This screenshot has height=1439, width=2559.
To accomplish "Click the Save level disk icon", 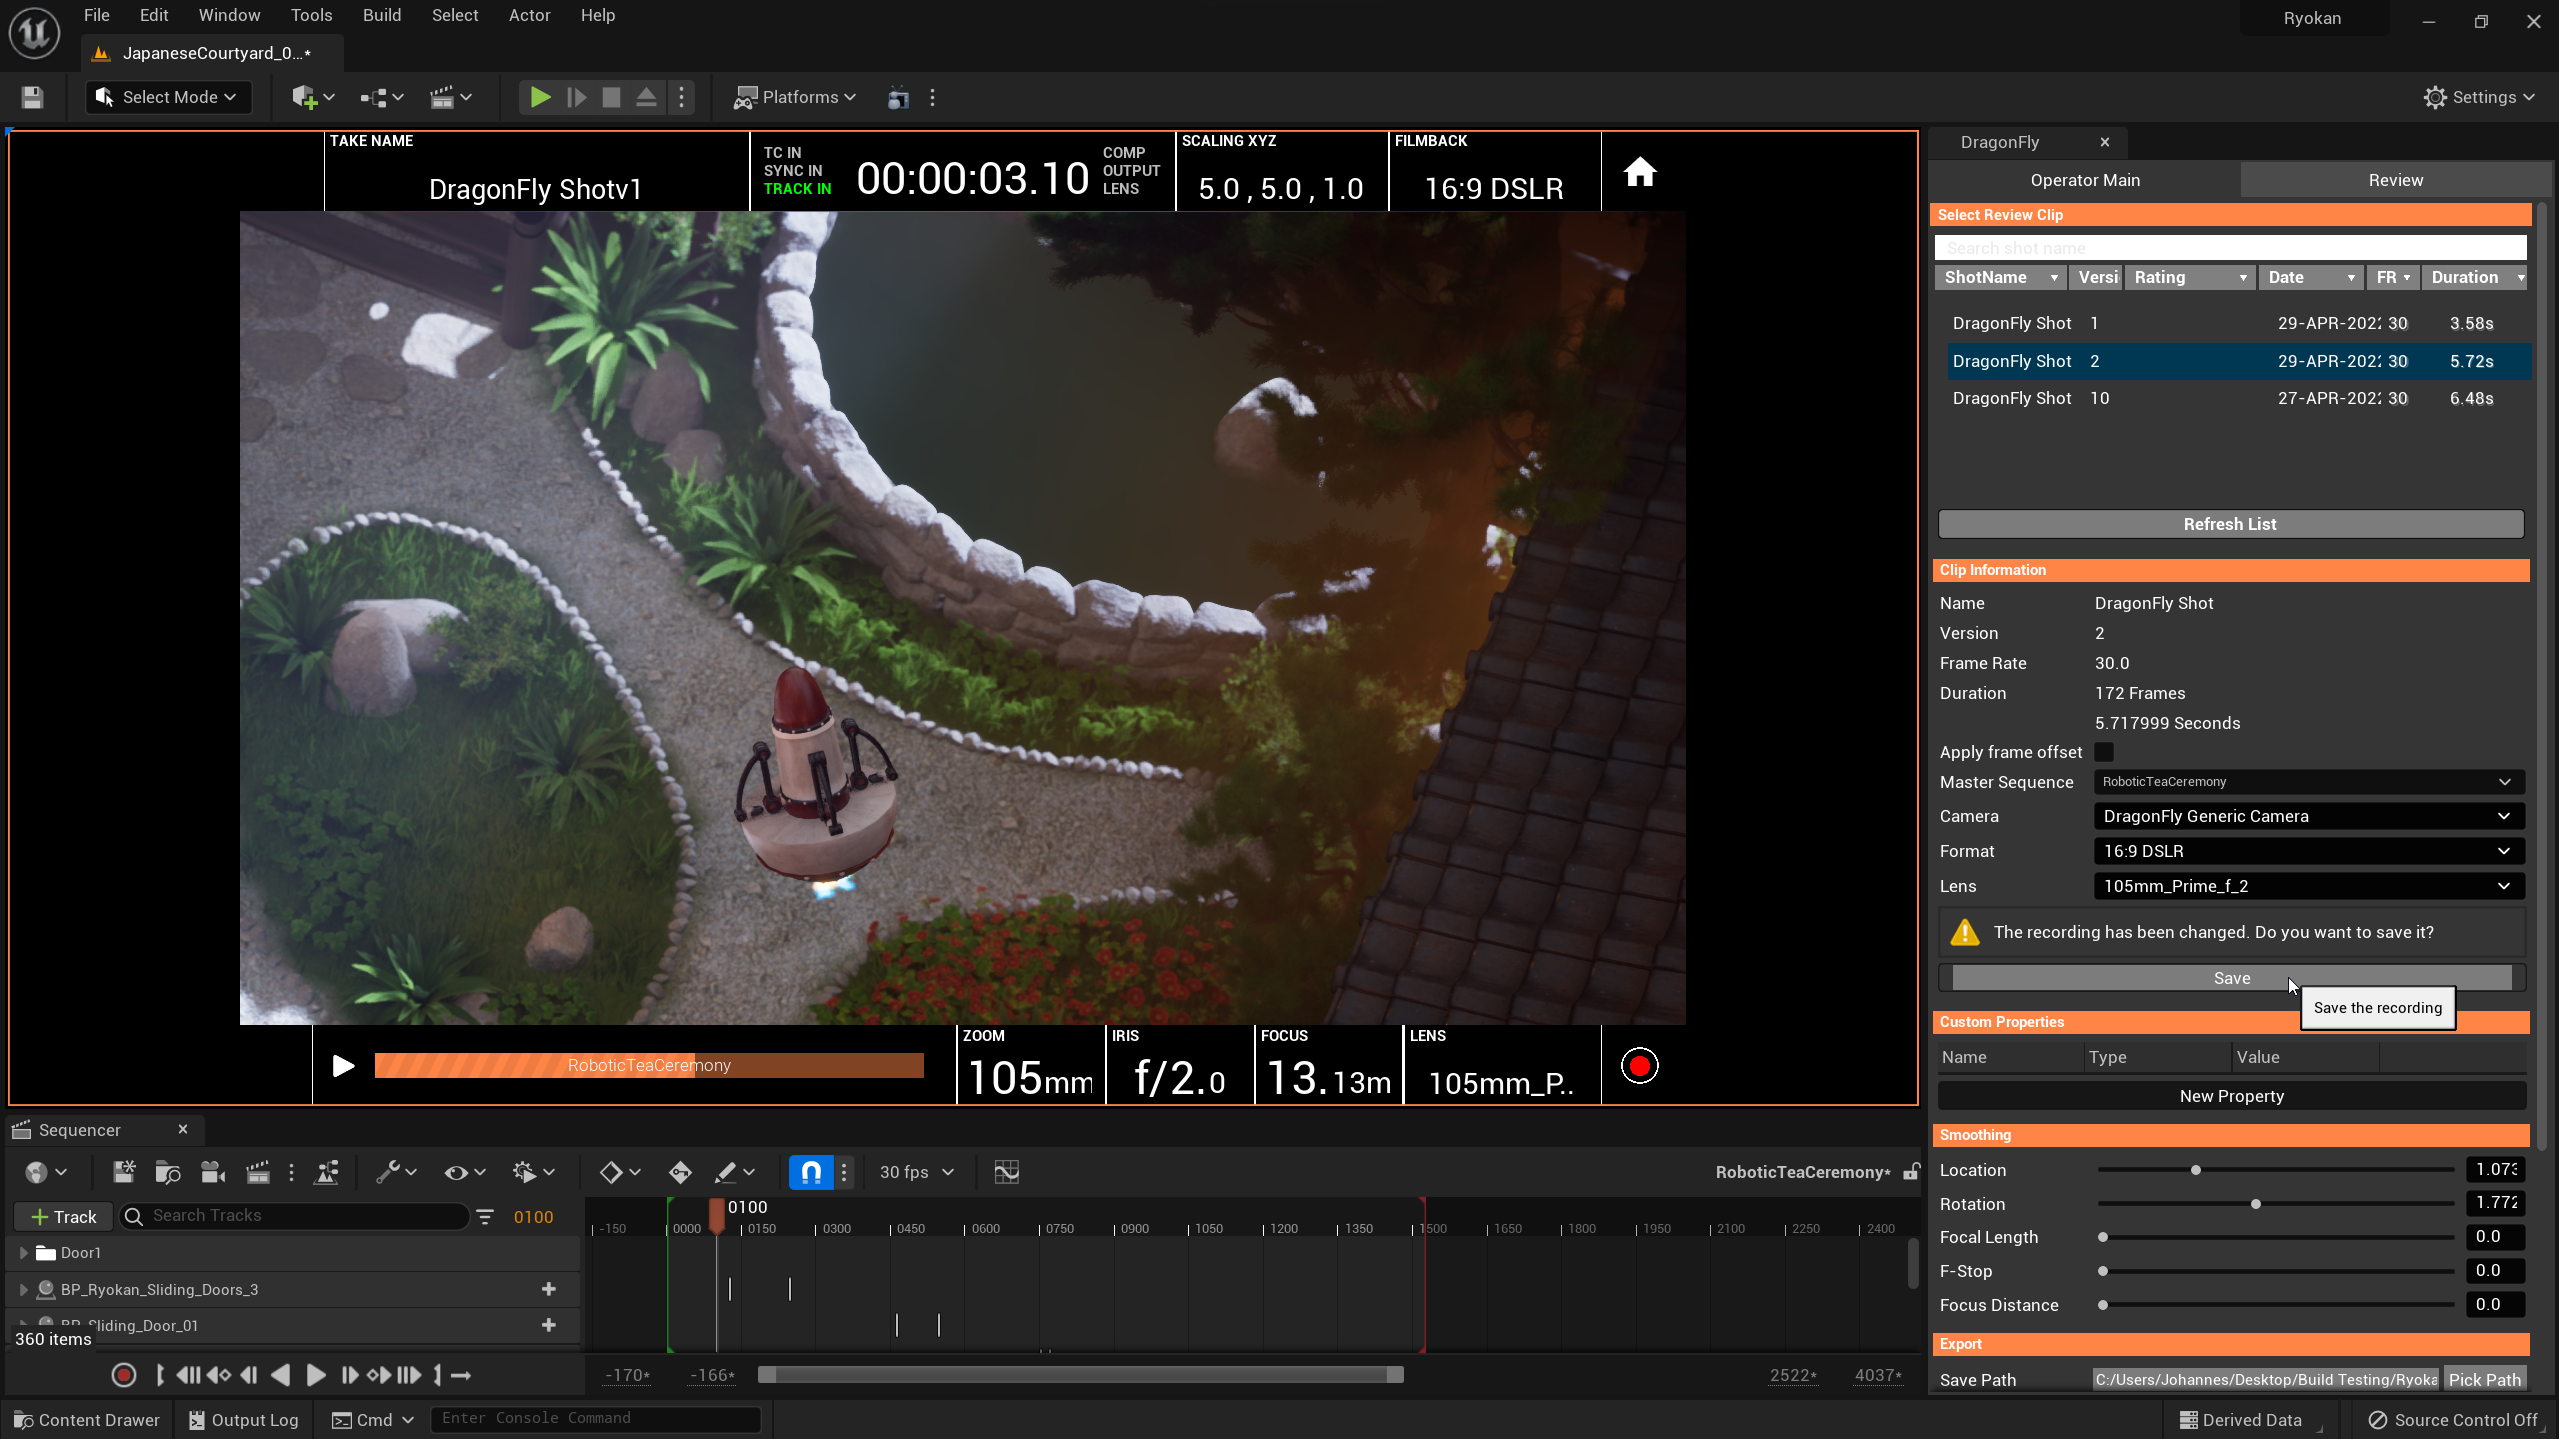I will [x=32, y=97].
